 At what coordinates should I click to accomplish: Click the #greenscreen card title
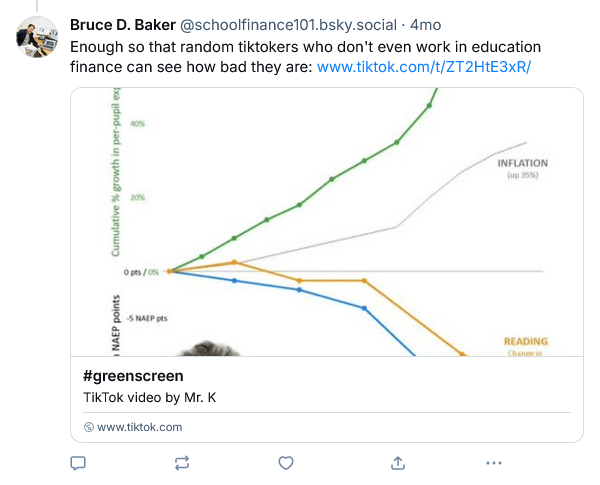tap(133, 376)
